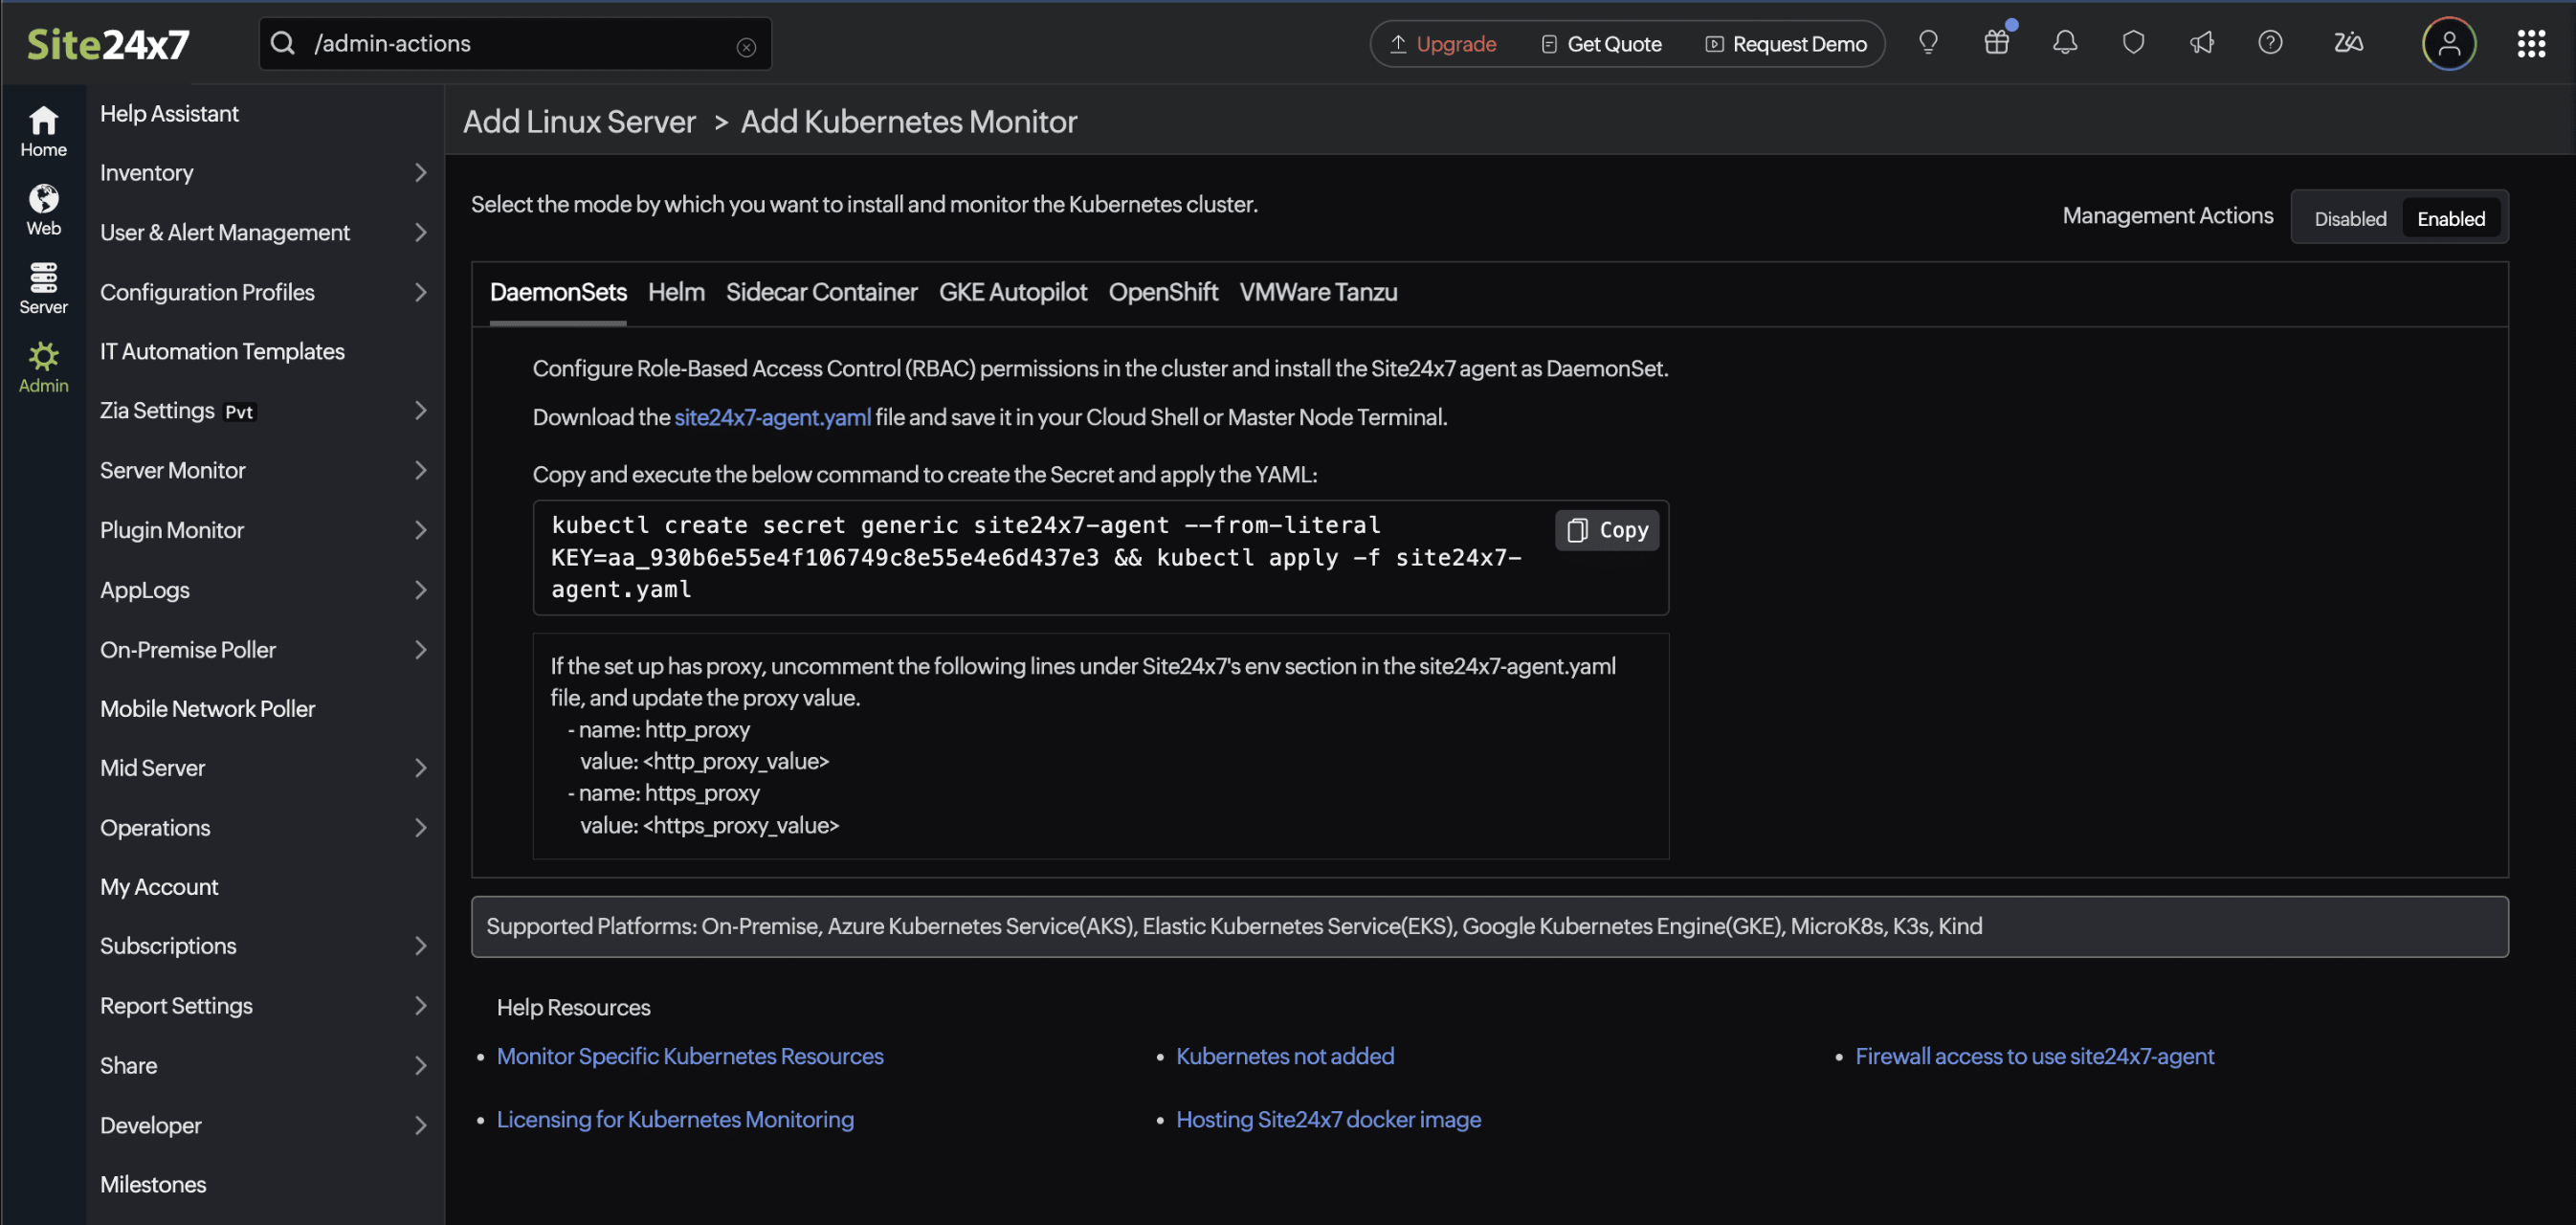Open the user profile avatar
The height and width of the screenshot is (1225, 2576).
point(2449,44)
